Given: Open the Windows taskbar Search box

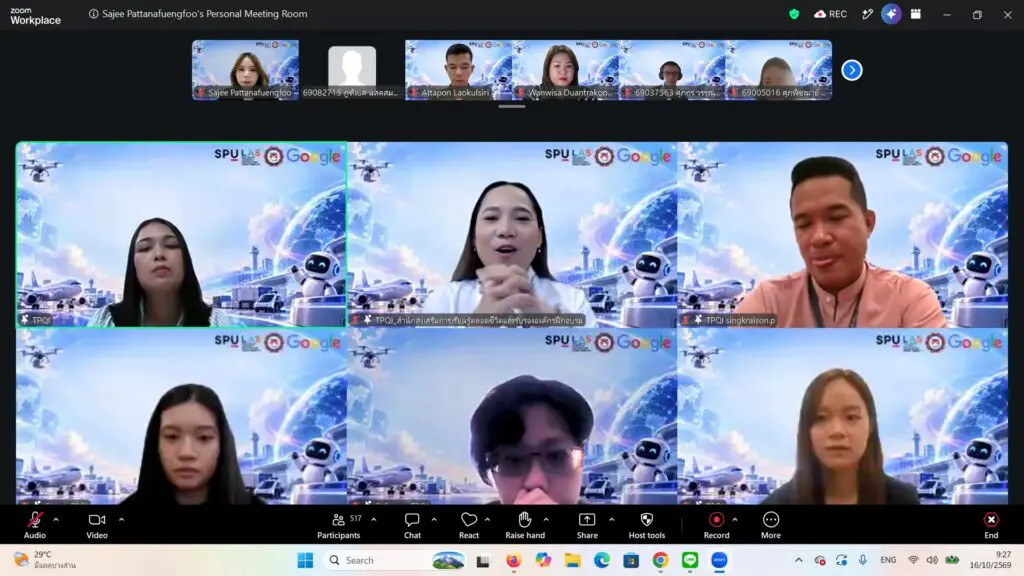Looking at the screenshot, I should tap(377, 560).
